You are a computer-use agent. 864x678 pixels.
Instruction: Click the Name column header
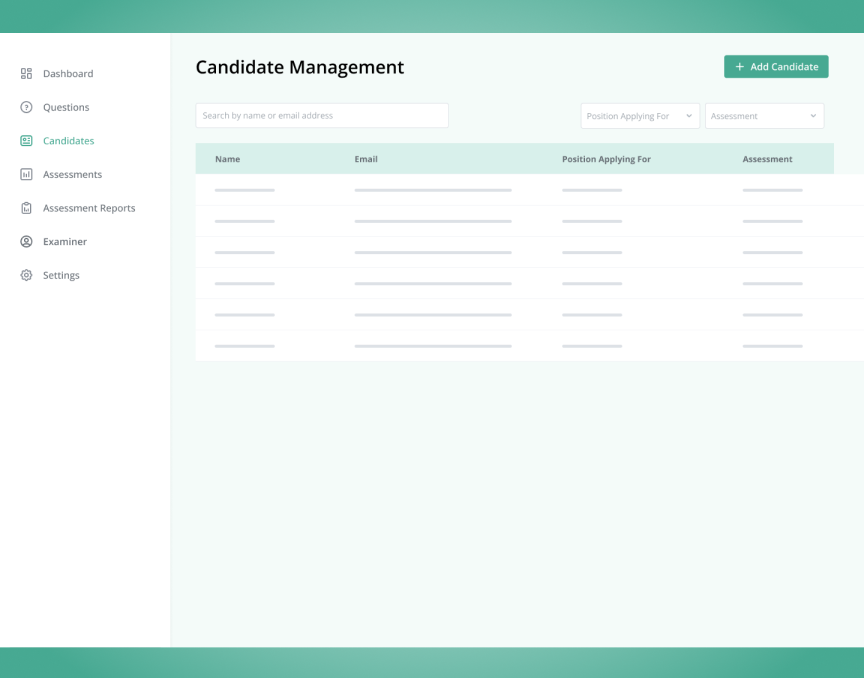click(228, 159)
